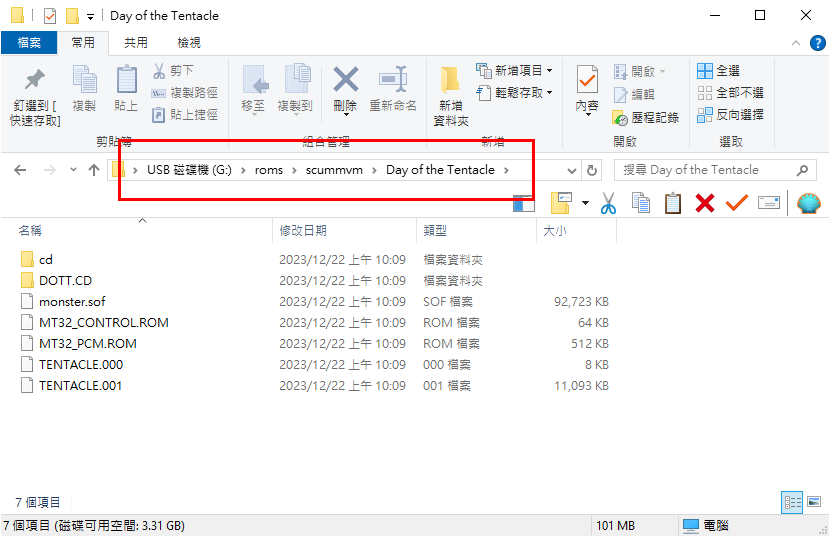Click Invert selection (反向選擇)
830x537 pixels.
click(730, 114)
